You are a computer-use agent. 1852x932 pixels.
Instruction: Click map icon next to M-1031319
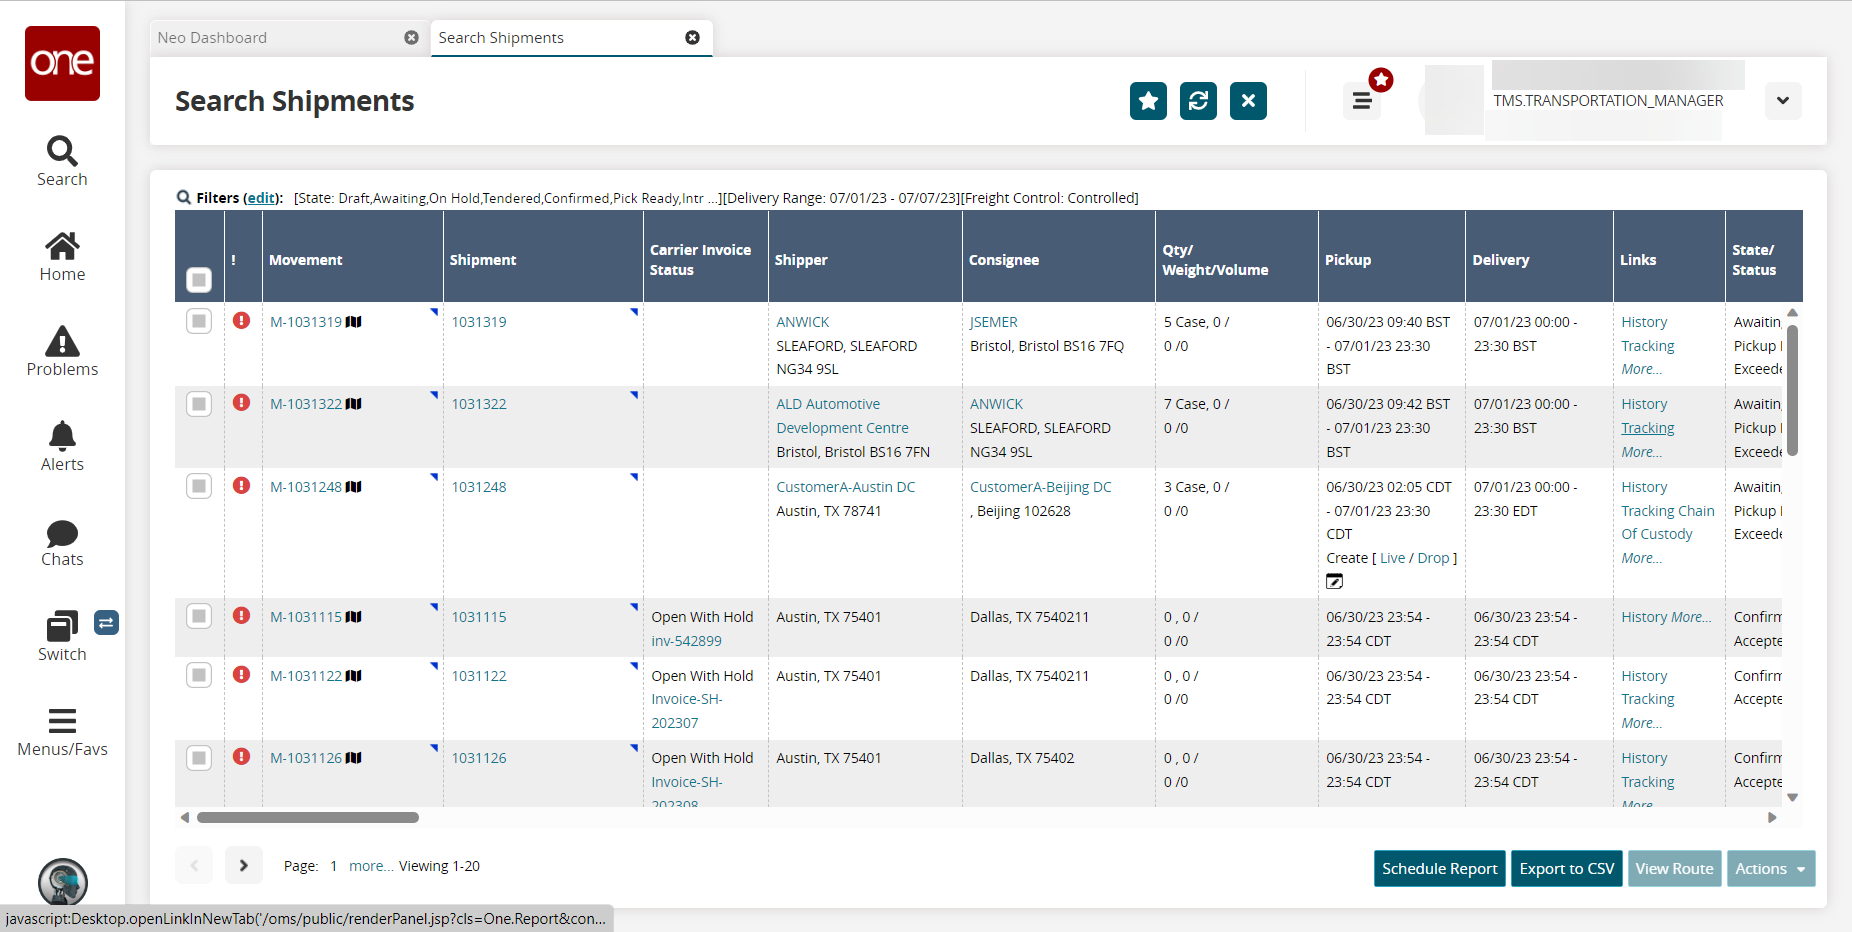(x=353, y=322)
